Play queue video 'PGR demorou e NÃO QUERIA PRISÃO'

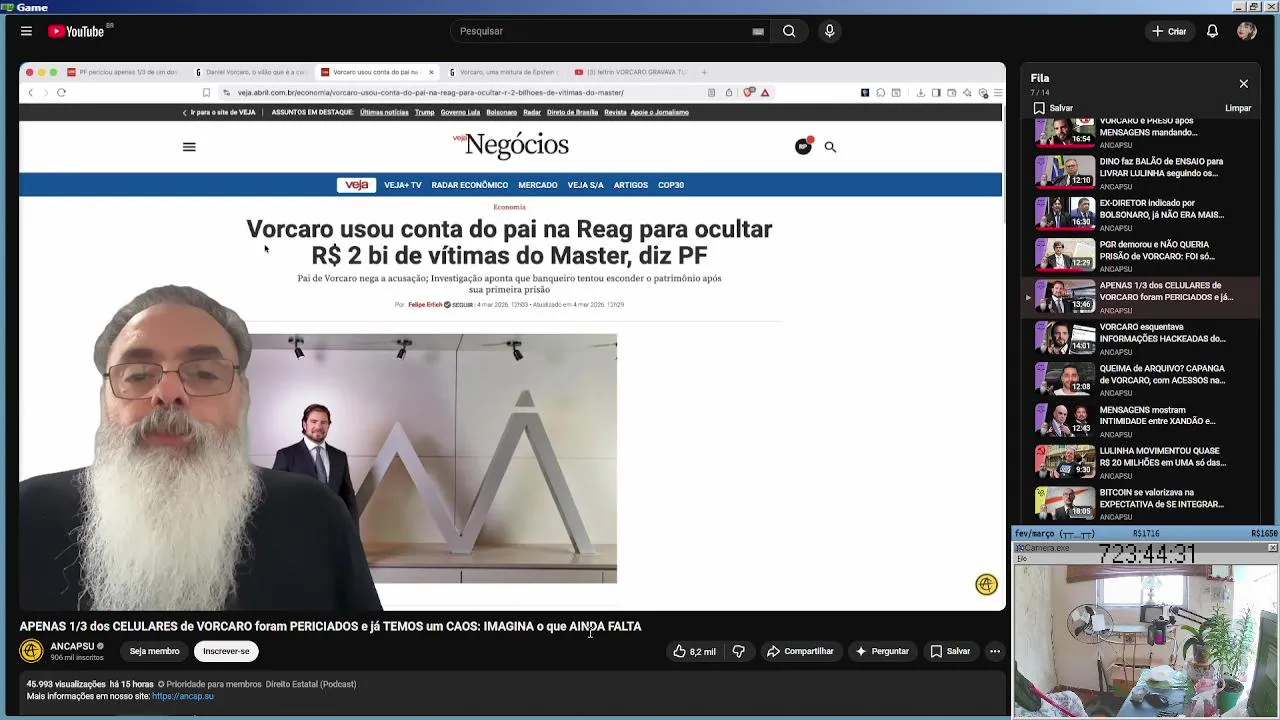pyautogui.click(x=1139, y=255)
